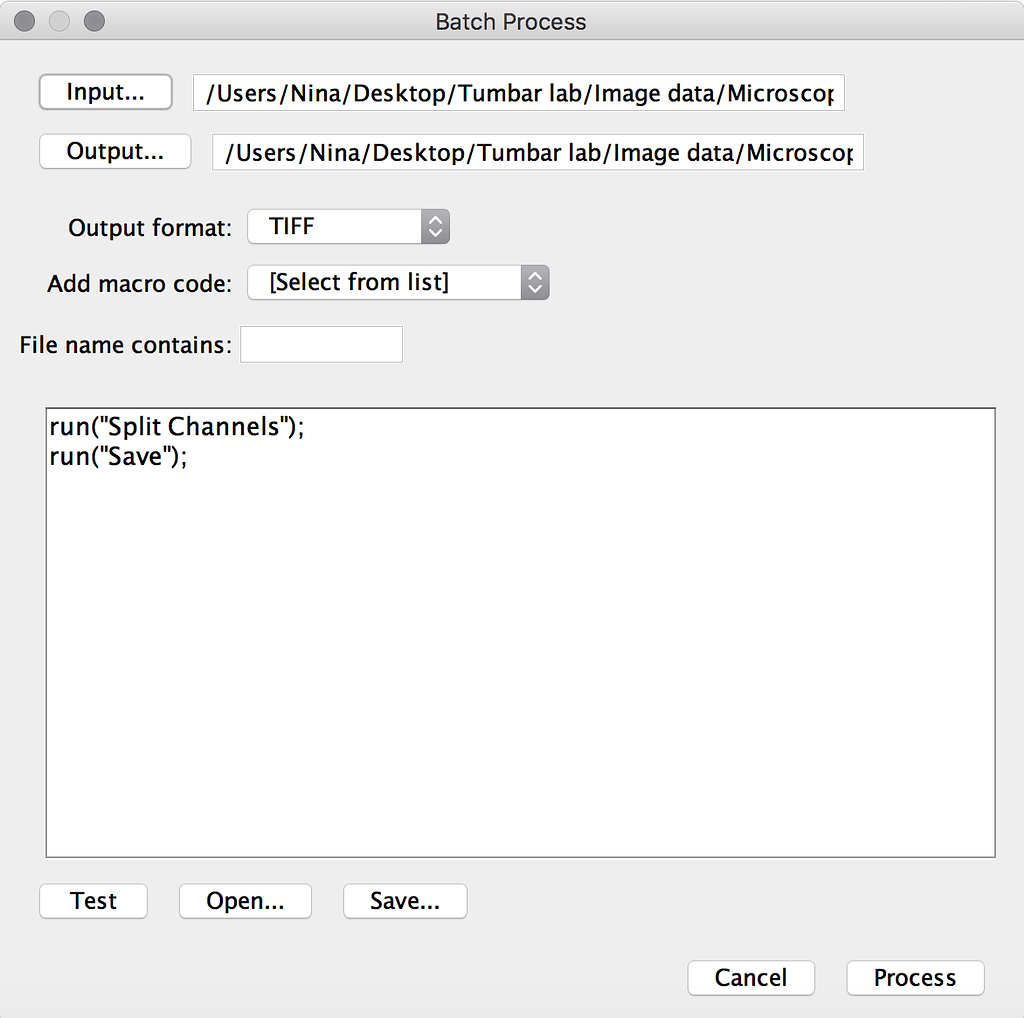
Task: Click Cancel to dismiss the Batch Process dialog
Action: click(751, 977)
